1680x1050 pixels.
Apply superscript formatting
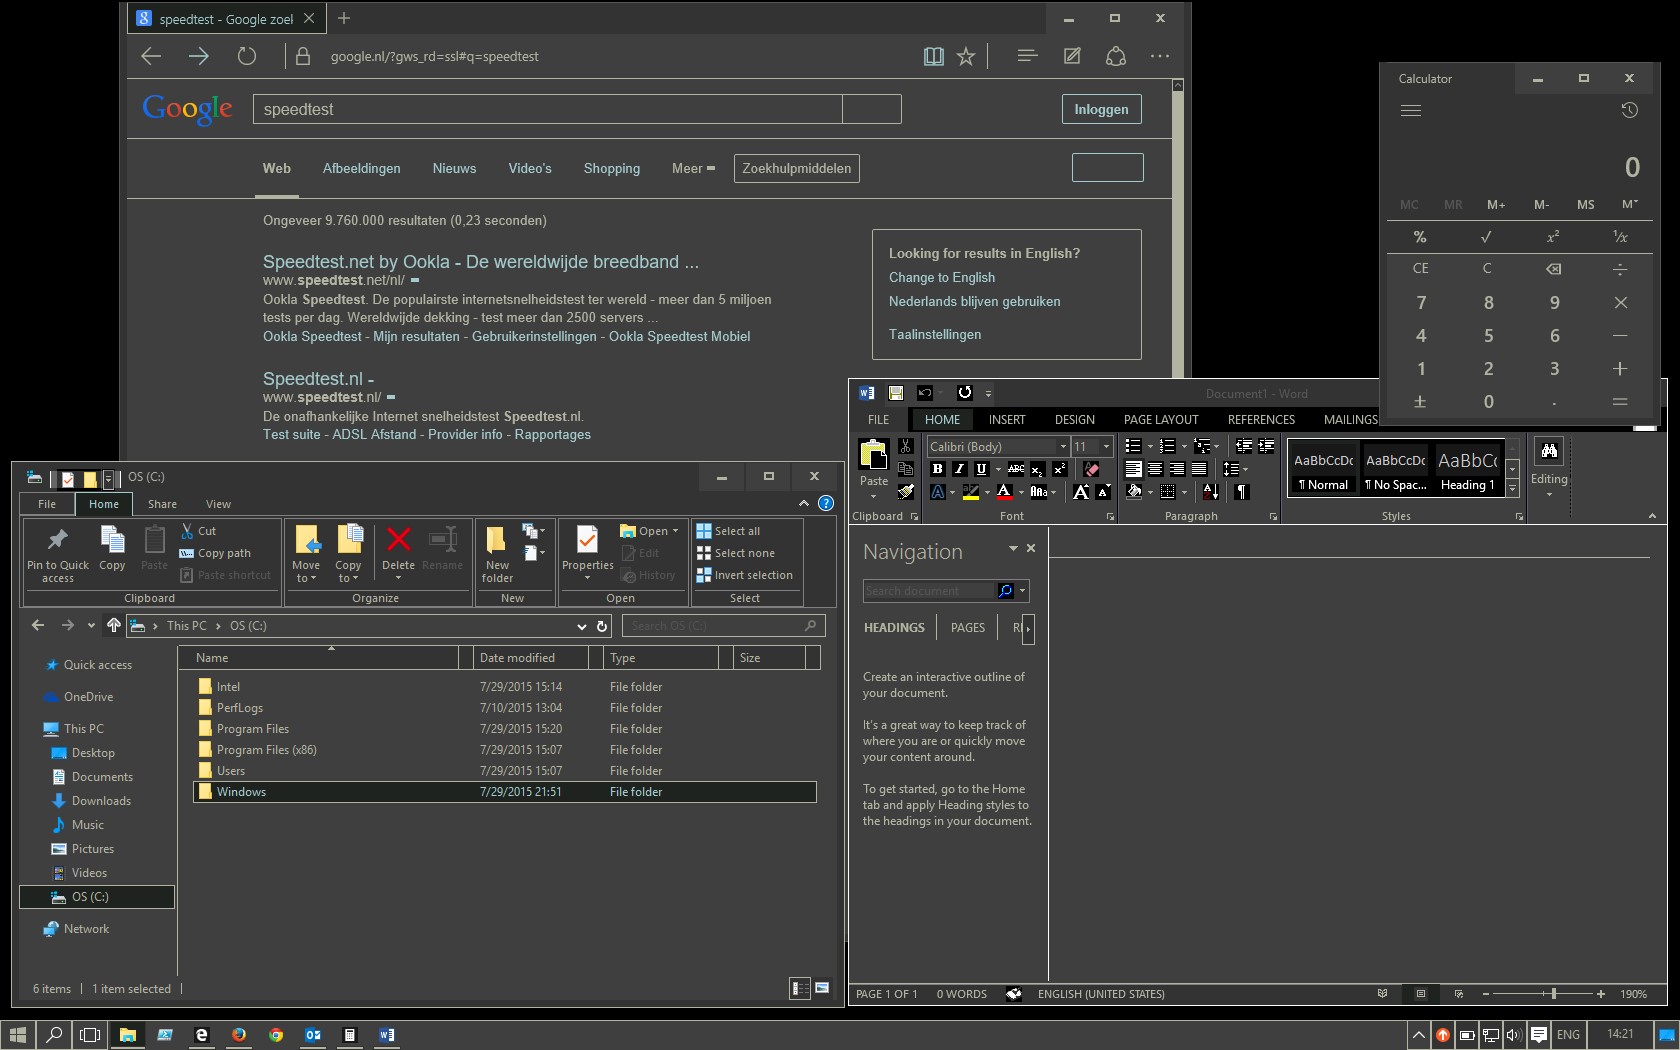[x=1059, y=469]
